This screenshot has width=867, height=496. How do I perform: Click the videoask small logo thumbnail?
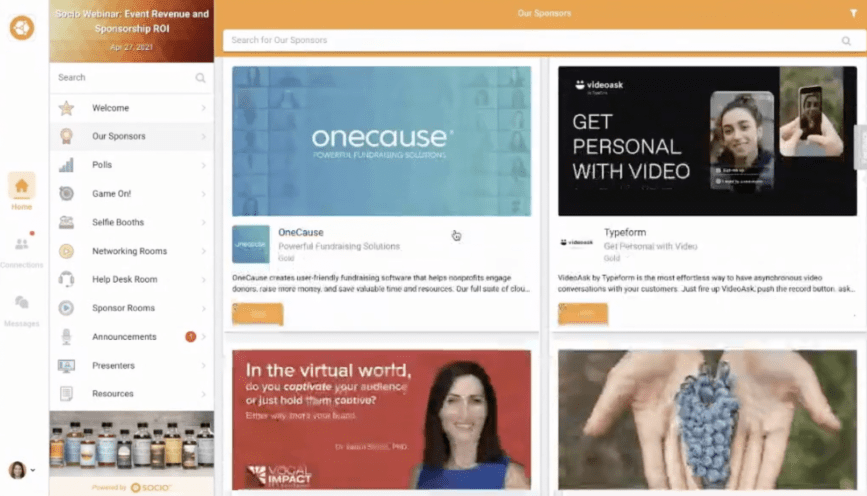pyautogui.click(x=577, y=243)
